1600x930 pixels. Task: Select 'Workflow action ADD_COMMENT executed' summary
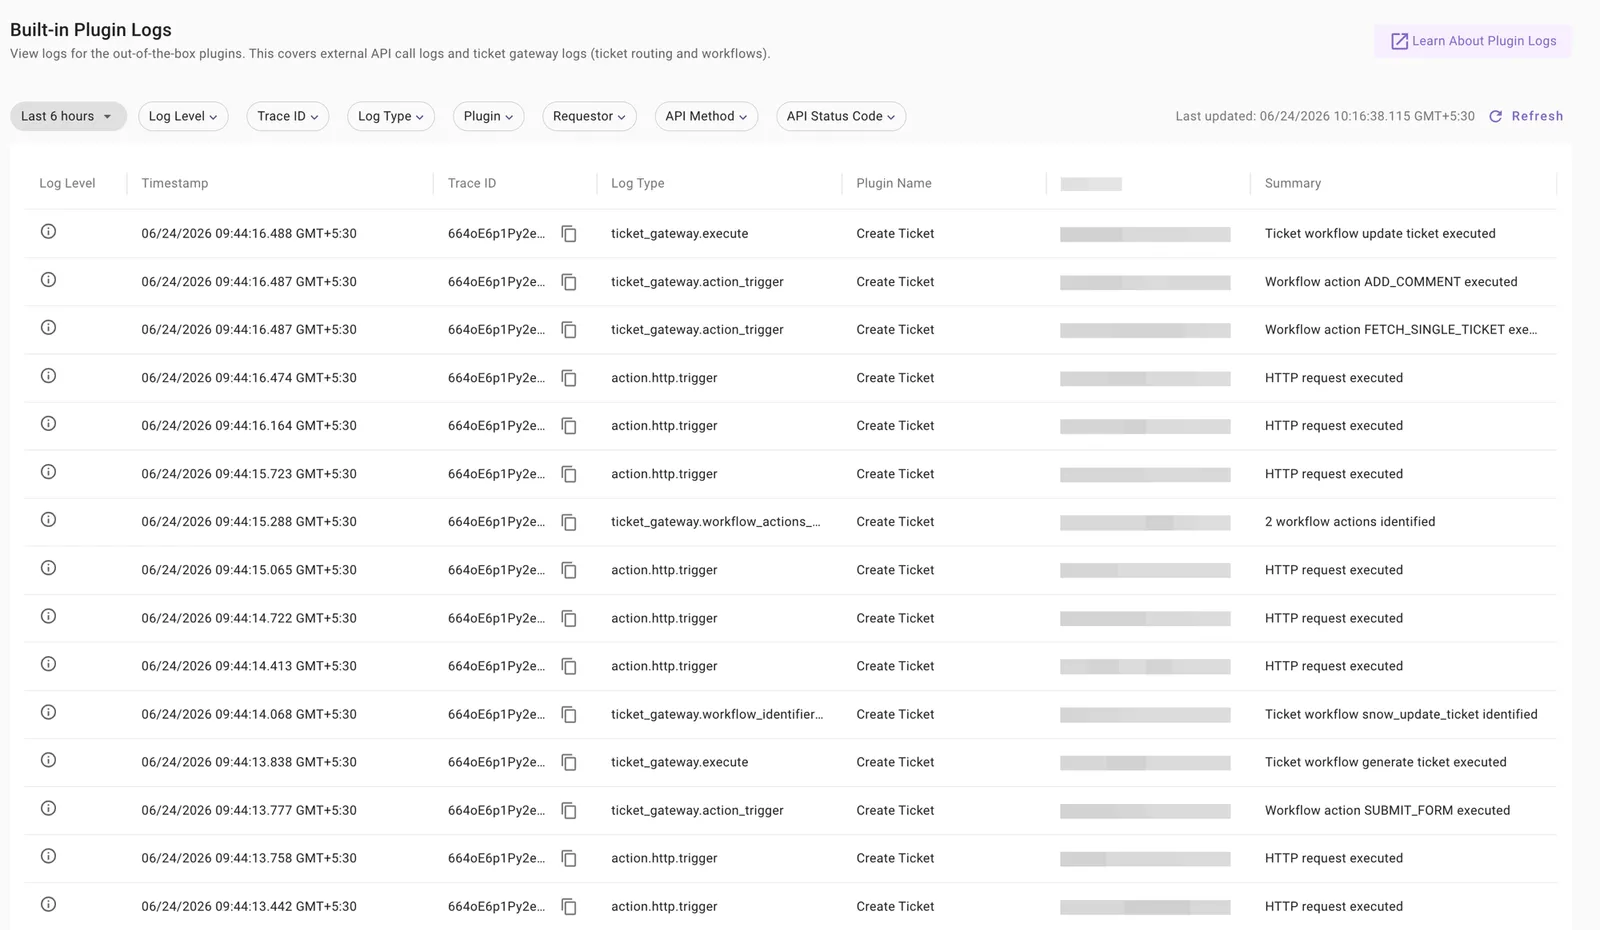coord(1391,282)
